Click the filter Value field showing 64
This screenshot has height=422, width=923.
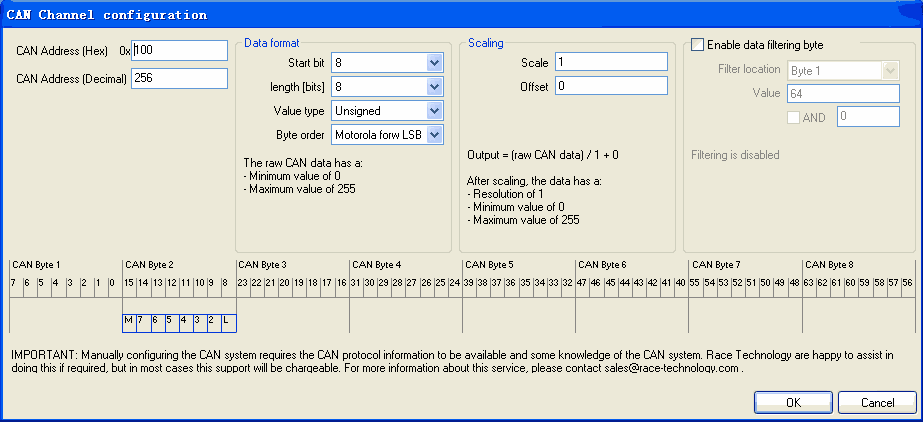tap(843, 93)
